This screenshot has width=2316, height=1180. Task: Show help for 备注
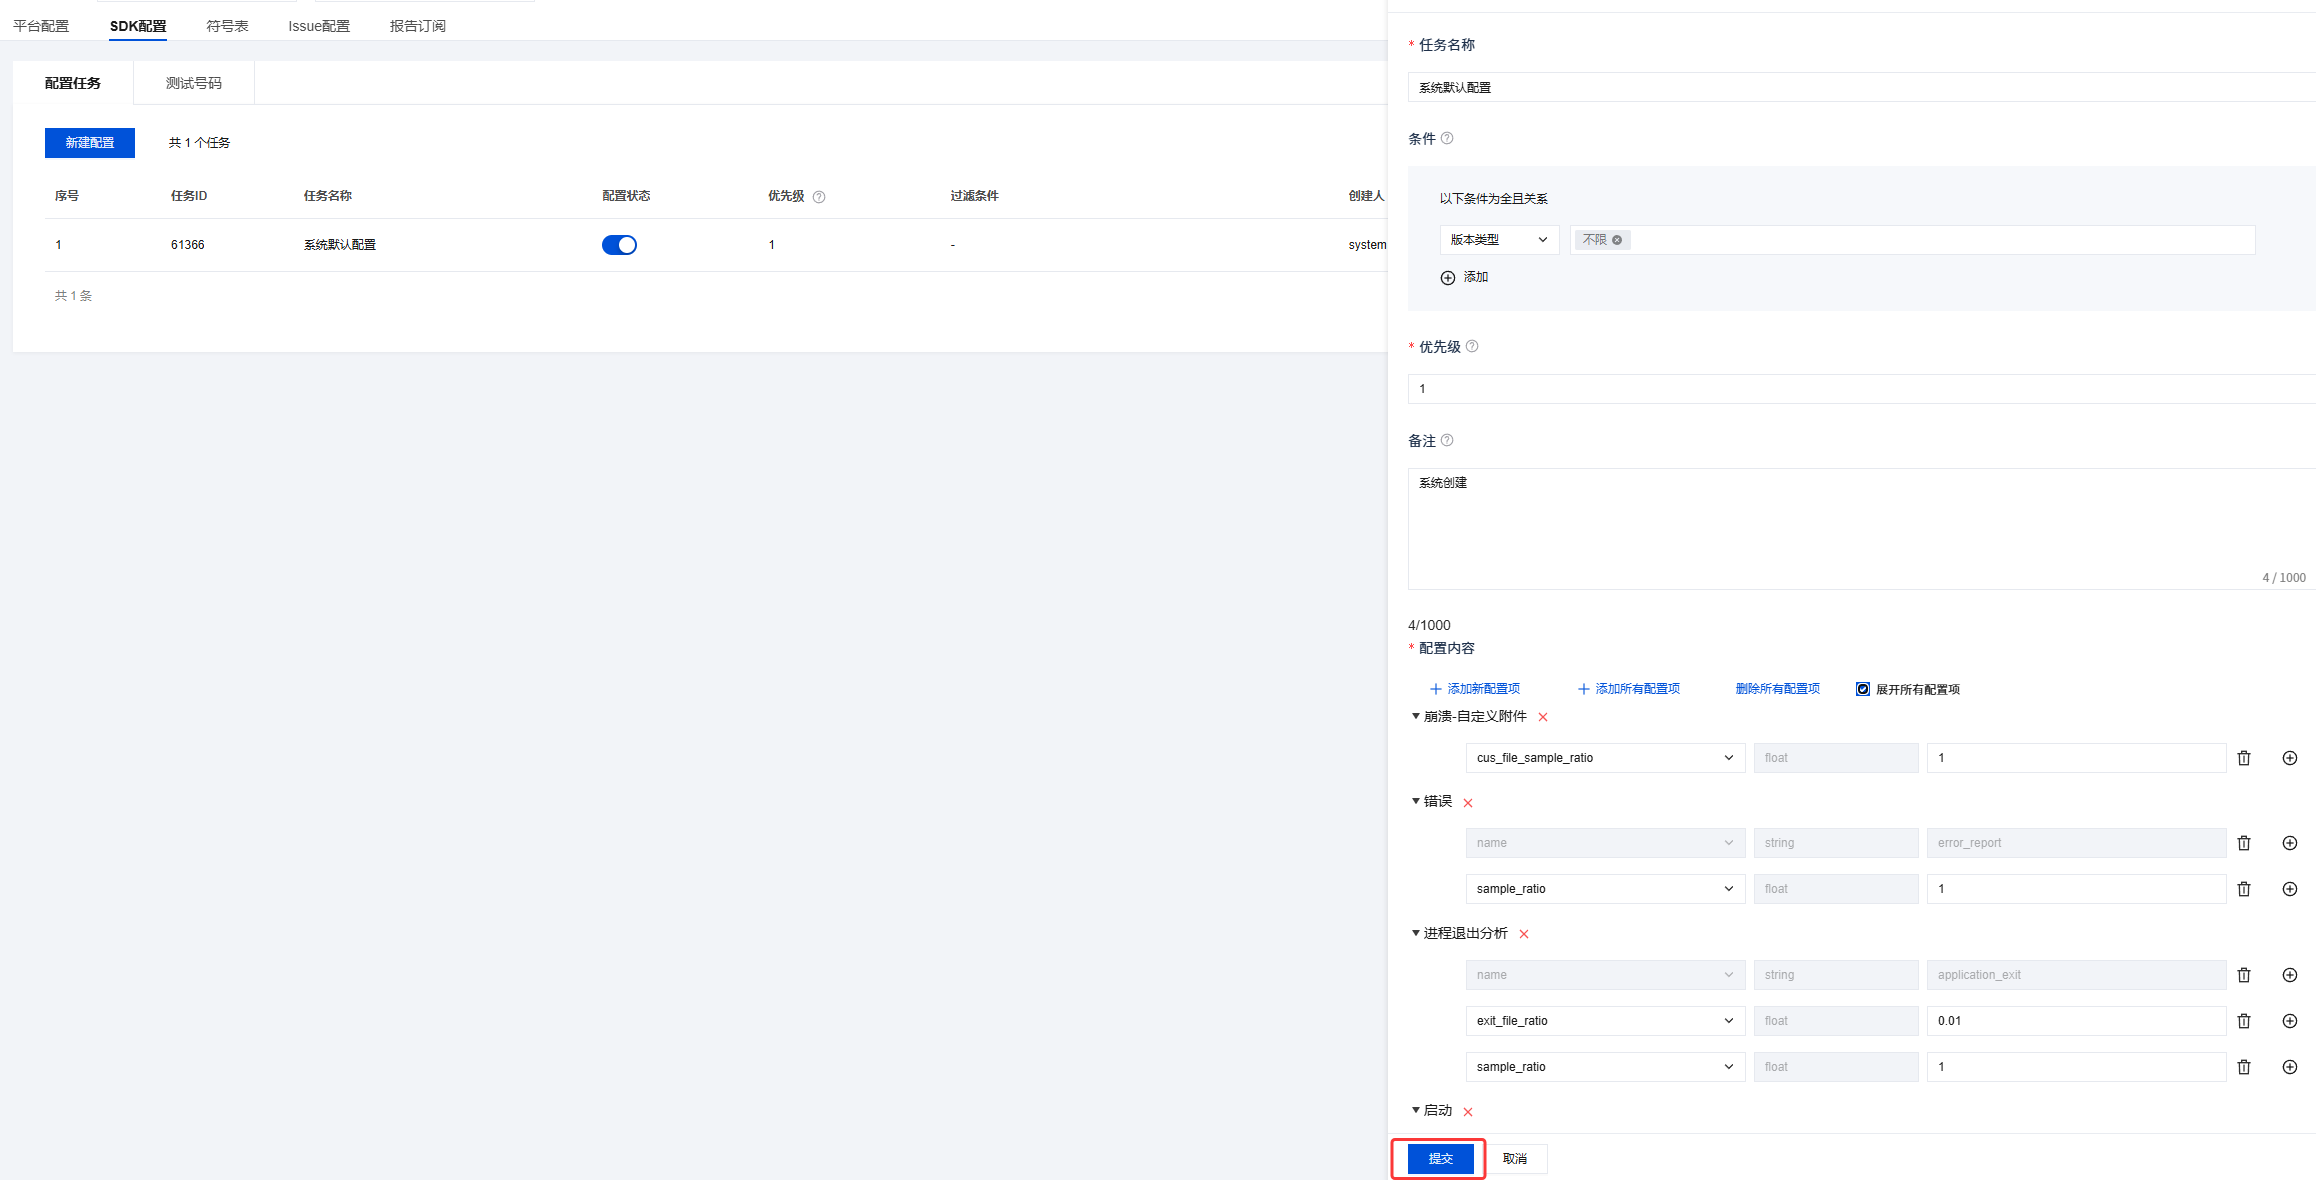(x=1447, y=440)
